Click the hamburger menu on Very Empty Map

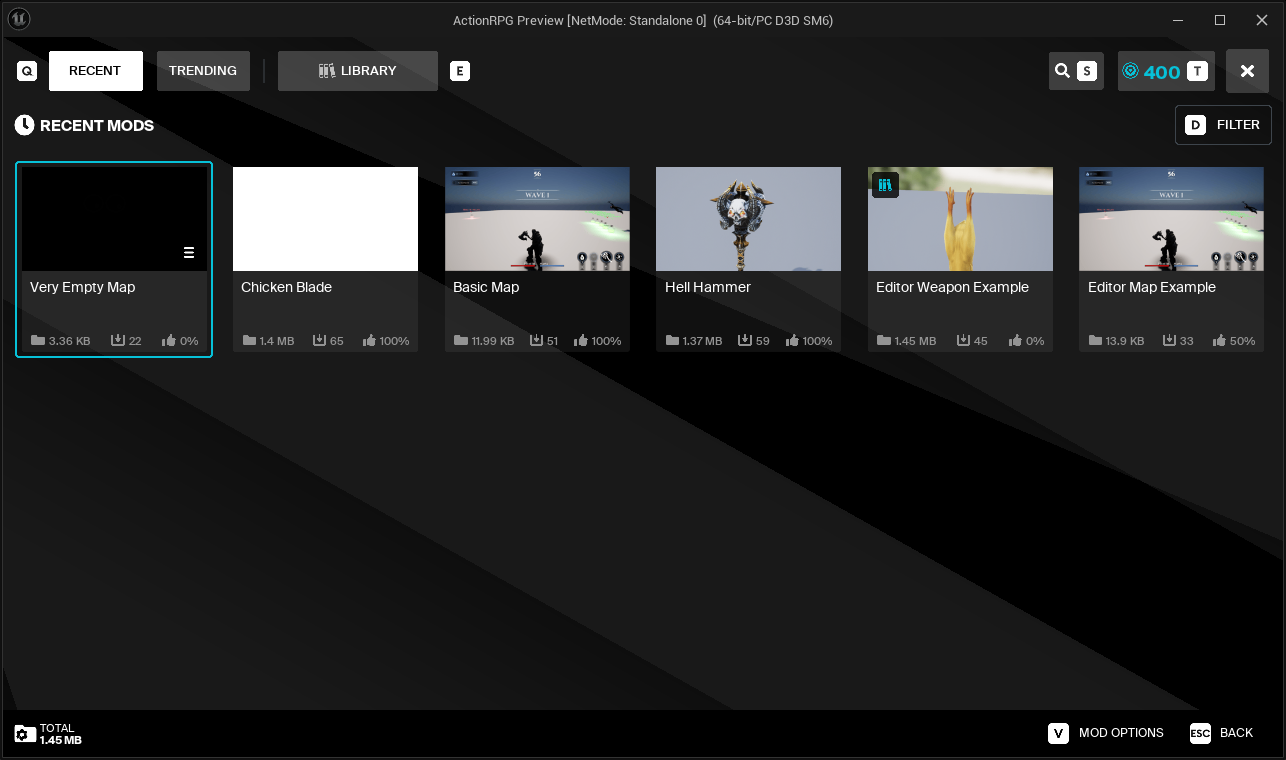[x=189, y=253]
